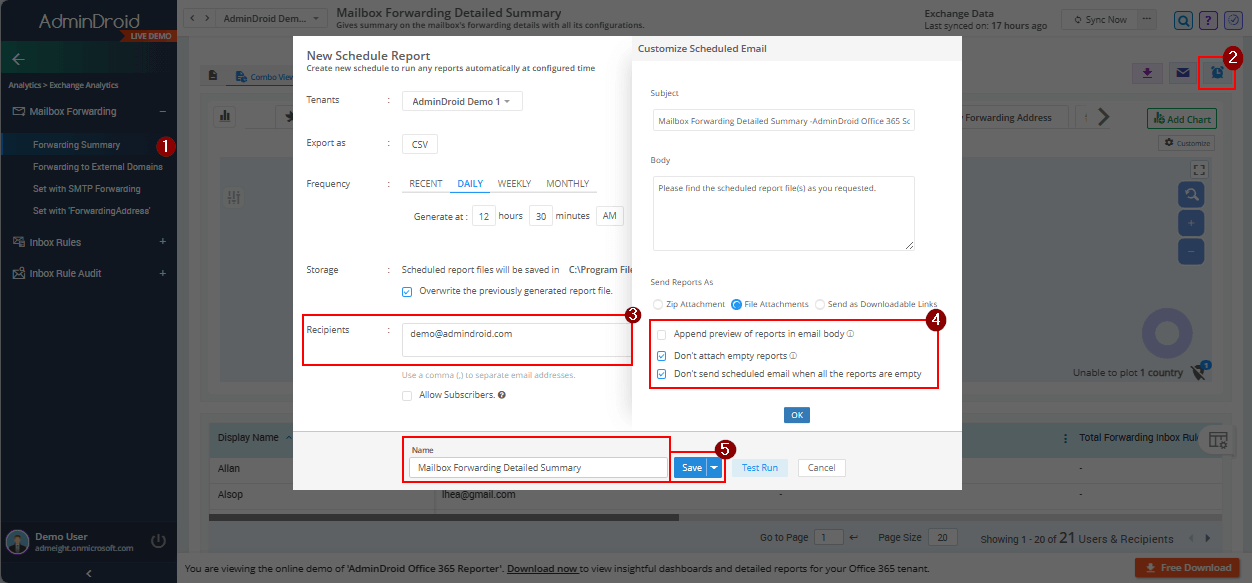Click the fullscreen expand icon above the map
Image resolution: width=1252 pixels, height=583 pixels.
tap(1199, 169)
